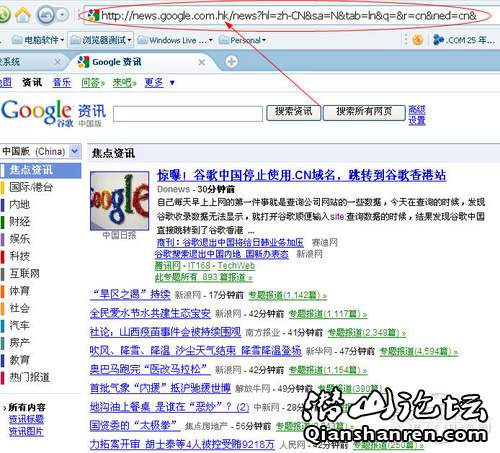
Task: Click the site favicon in the address bar
Action: (x=93, y=15)
